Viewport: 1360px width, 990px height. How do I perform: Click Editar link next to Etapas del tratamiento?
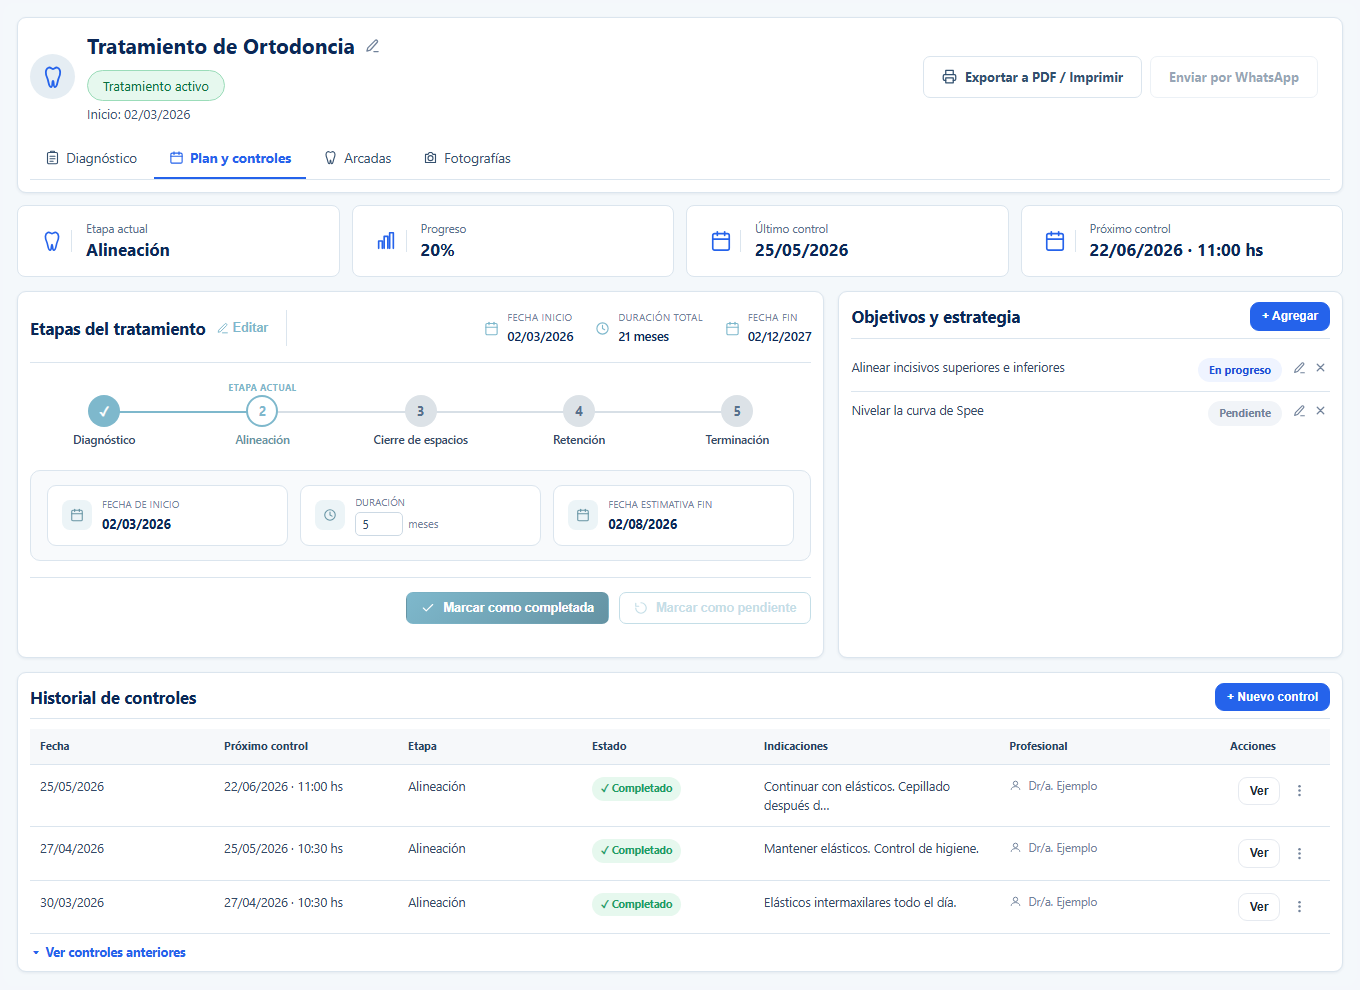coord(243,328)
